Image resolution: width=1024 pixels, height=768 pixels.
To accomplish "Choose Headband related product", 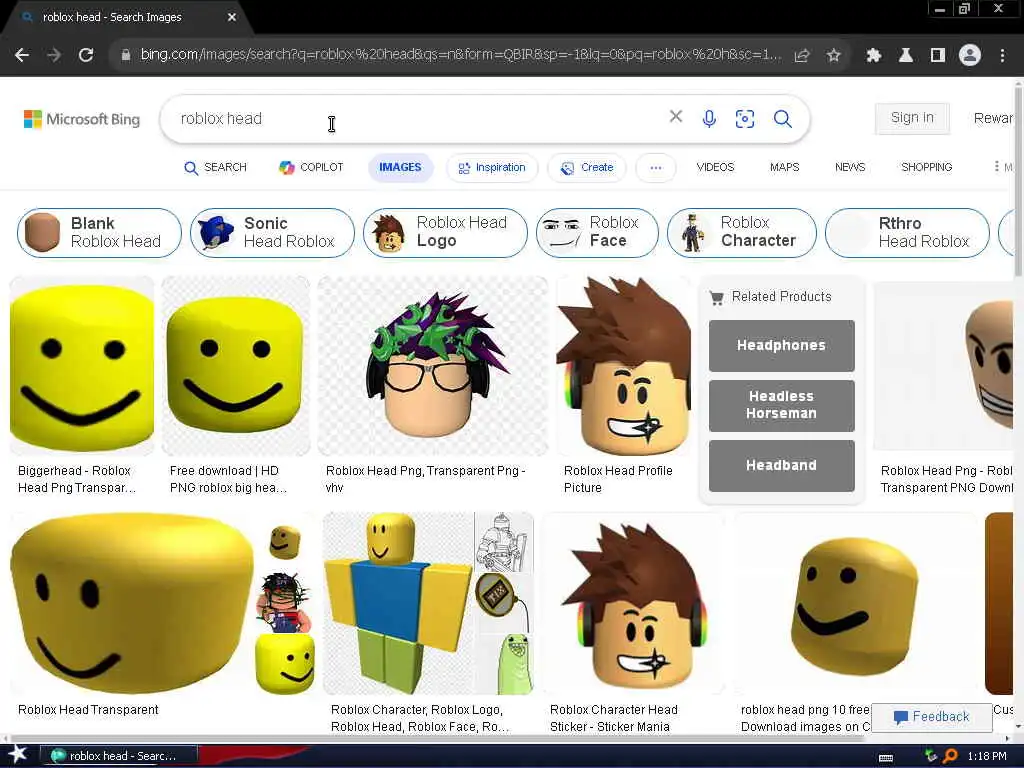I will (782, 466).
